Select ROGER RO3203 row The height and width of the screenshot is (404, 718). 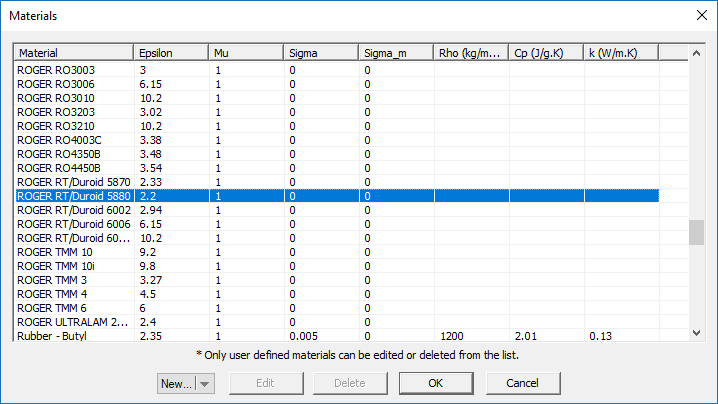tap(337, 112)
